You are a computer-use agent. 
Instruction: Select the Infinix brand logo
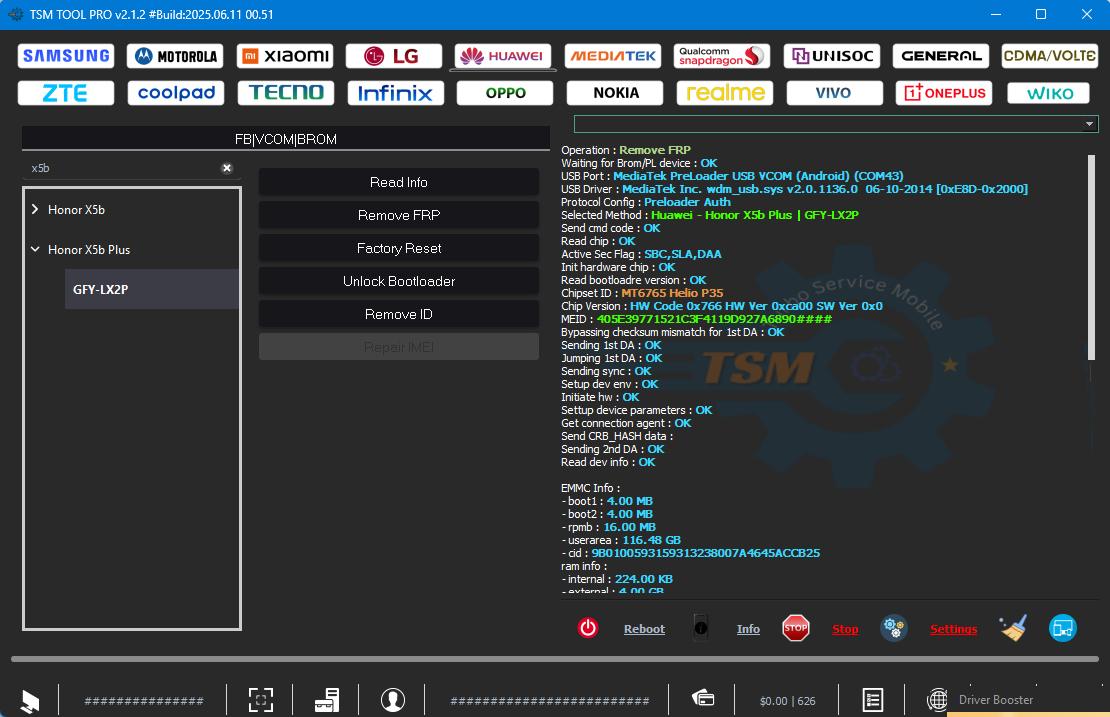click(x=396, y=93)
